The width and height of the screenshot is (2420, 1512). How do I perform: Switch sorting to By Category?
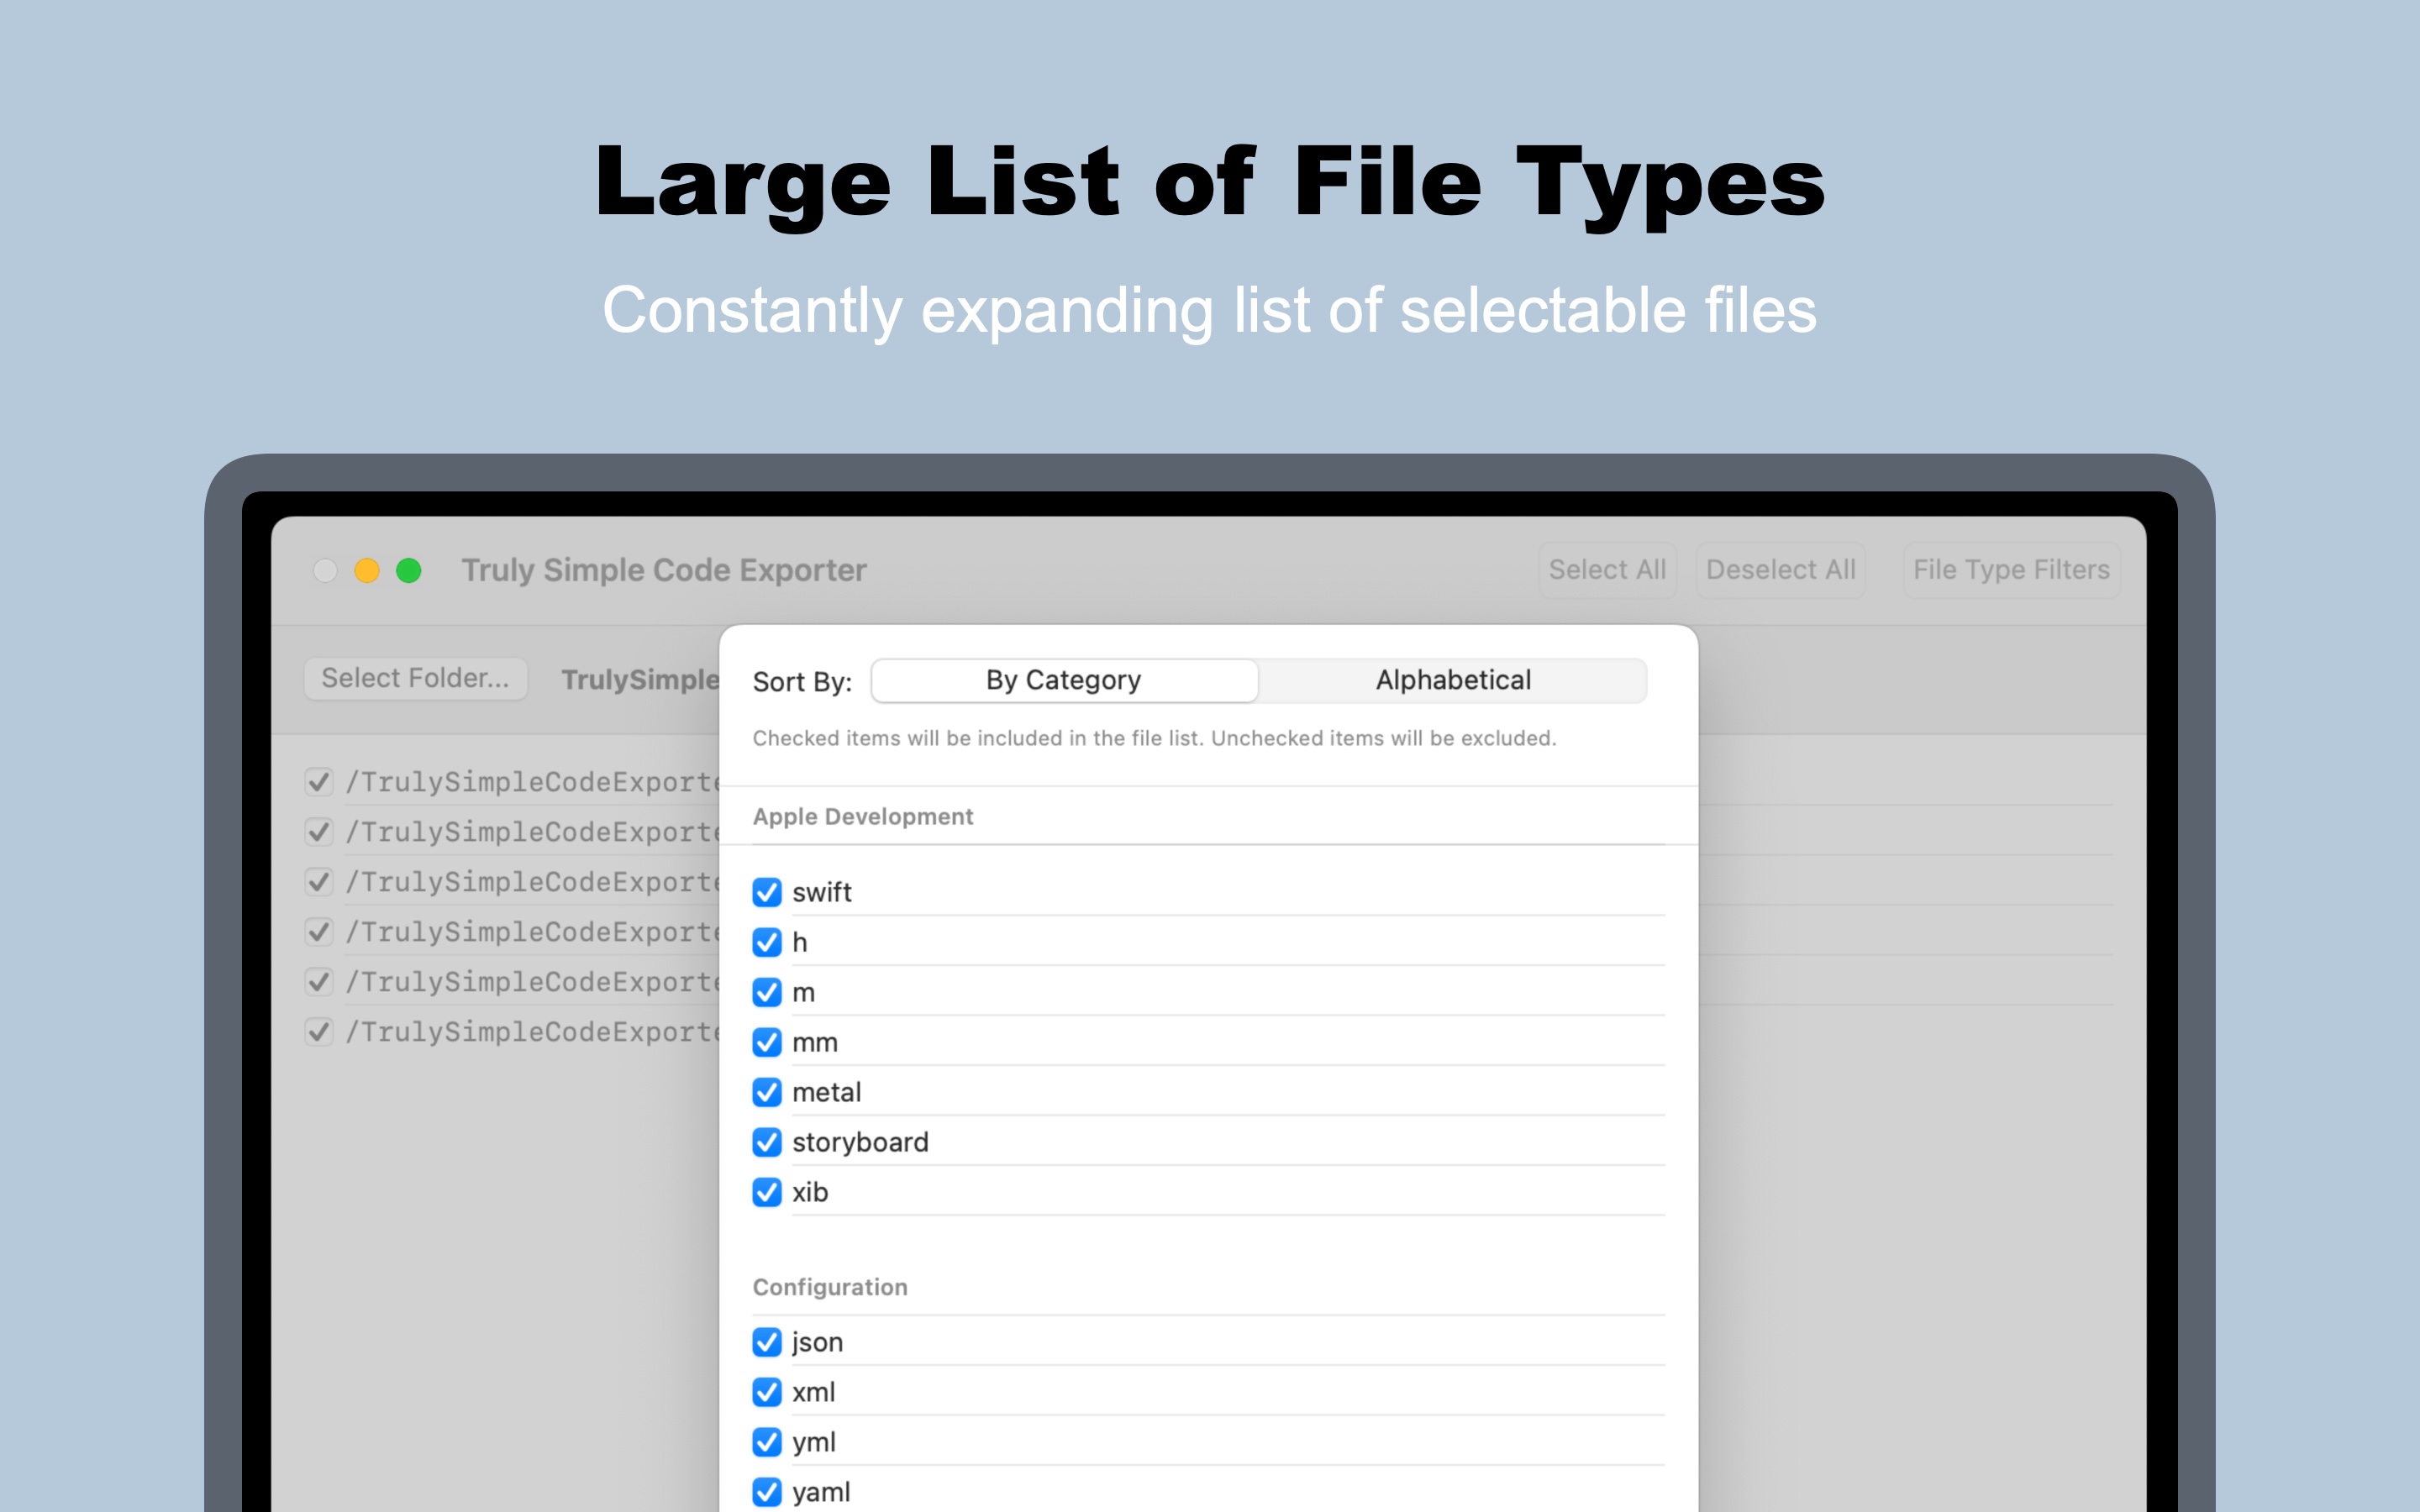coord(1062,680)
